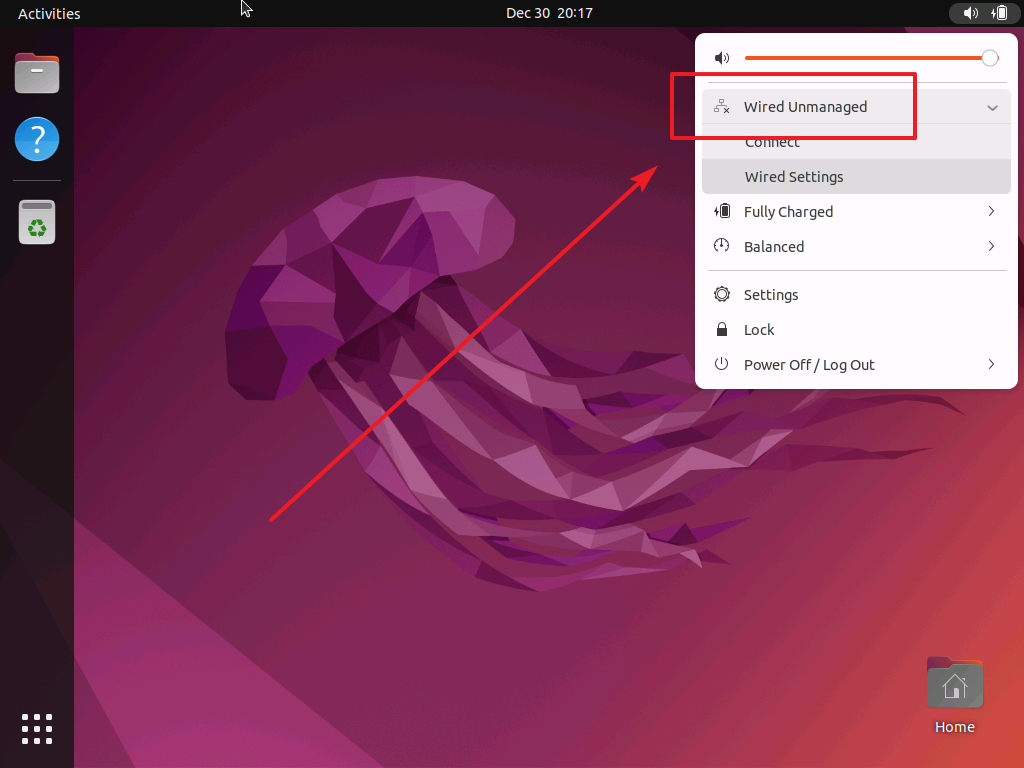Image resolution: width=1024 pixels, height=768 pixels.
Task: Click the volume speaker icon in the top bar
Action: [x=970, y=13]
